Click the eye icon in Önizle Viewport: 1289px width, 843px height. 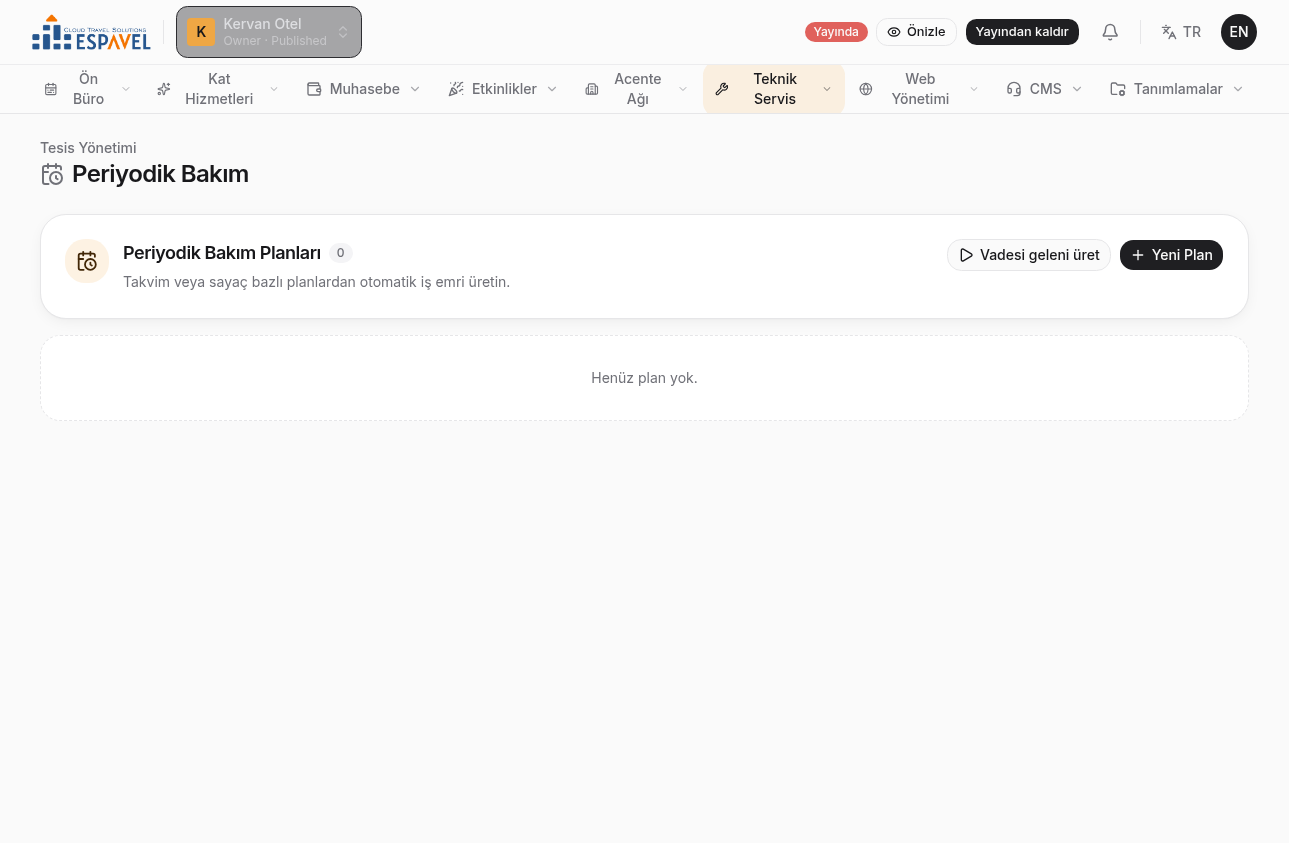click(894, 32)
